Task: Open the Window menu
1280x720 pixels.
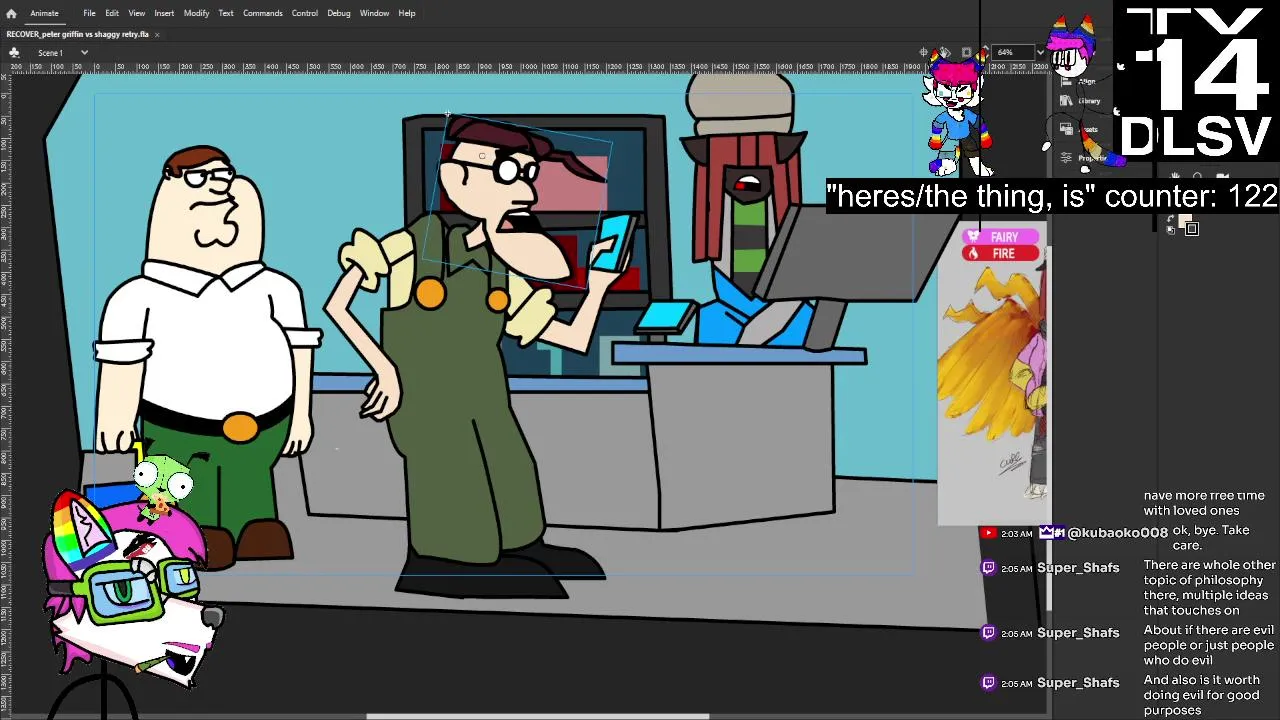Action: coord(374,13)
